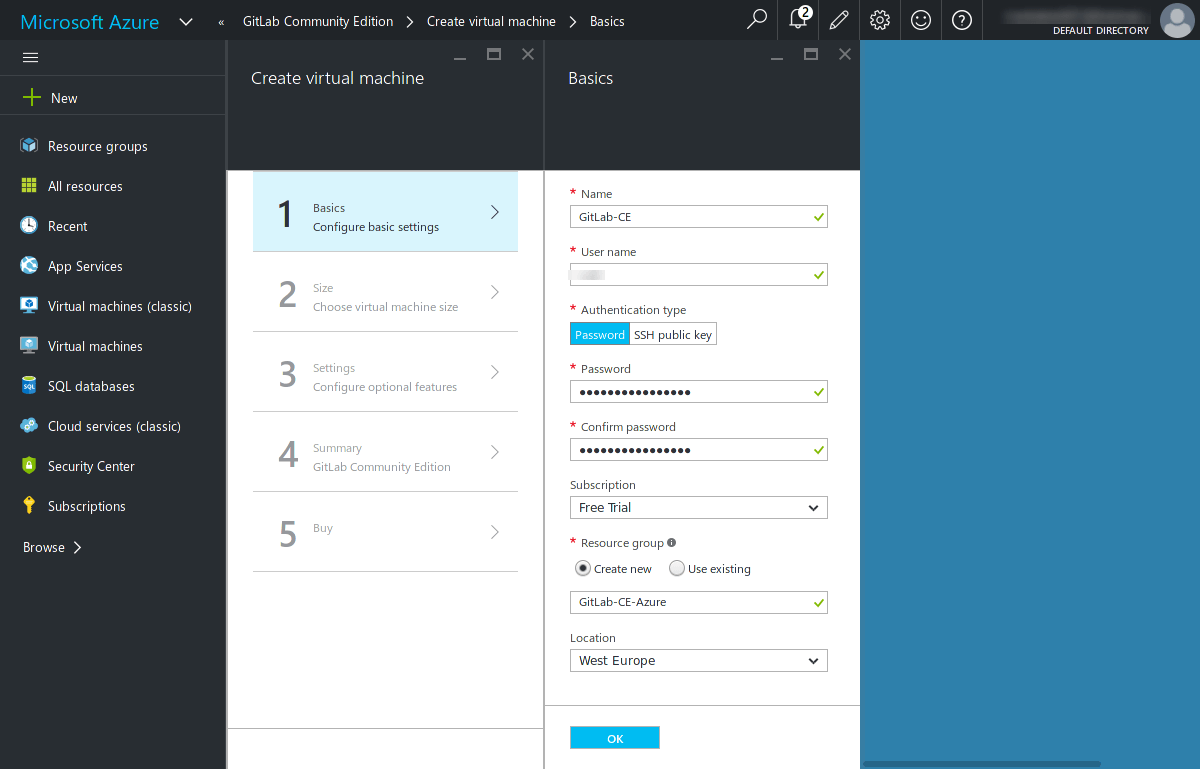Open App Services from the sidebar
The height and width of the screenshot is (769, 1200).
[x=86, y=266]
